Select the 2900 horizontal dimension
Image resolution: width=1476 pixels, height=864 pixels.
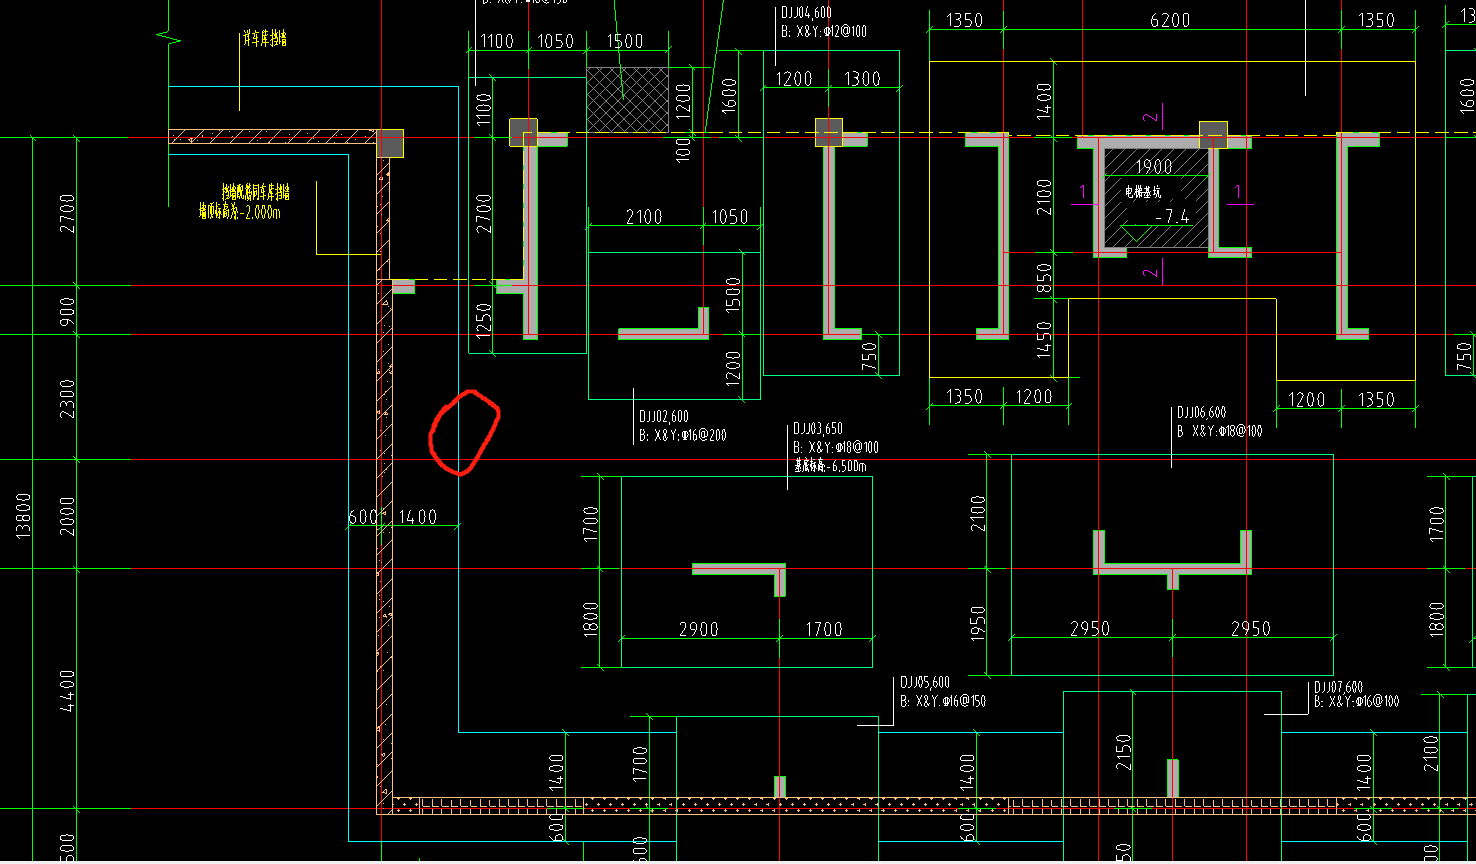tap(698, 629)
